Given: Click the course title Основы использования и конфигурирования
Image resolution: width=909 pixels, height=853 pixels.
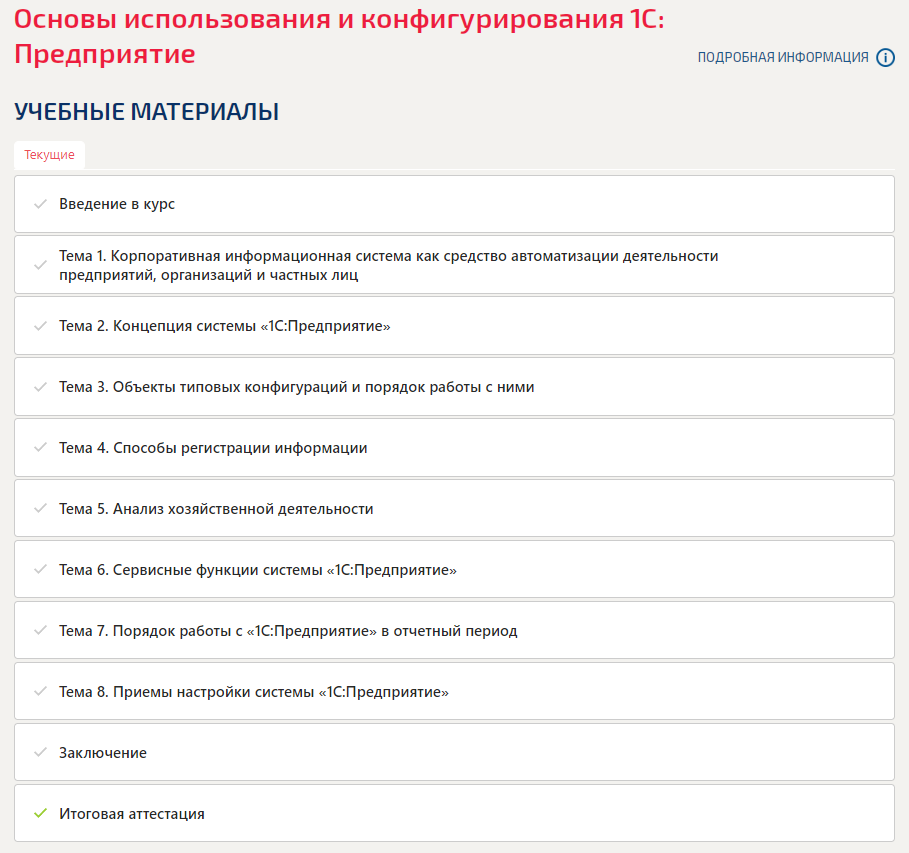Looking at the screenshot, I should (x=339, y=37).
